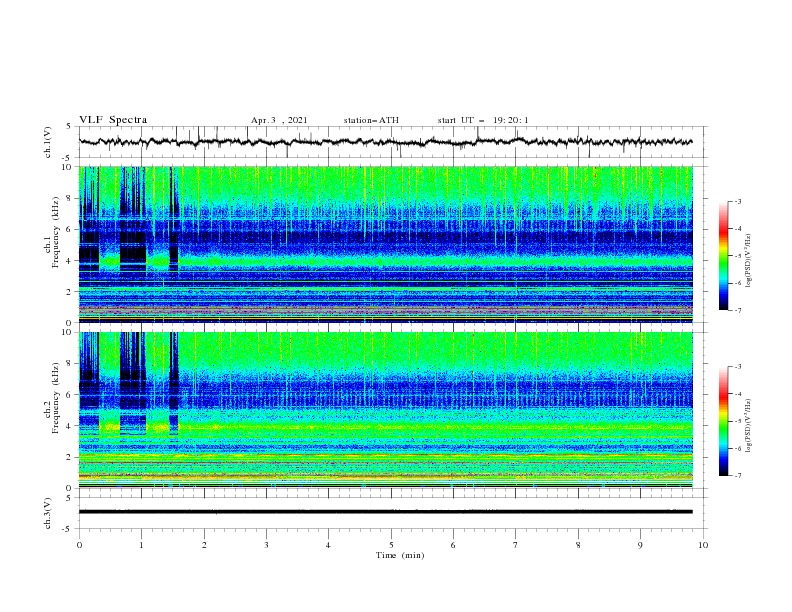
Task: Click the ch.1 spectrogram color scale bar
Action: click(x=723, y=255)
